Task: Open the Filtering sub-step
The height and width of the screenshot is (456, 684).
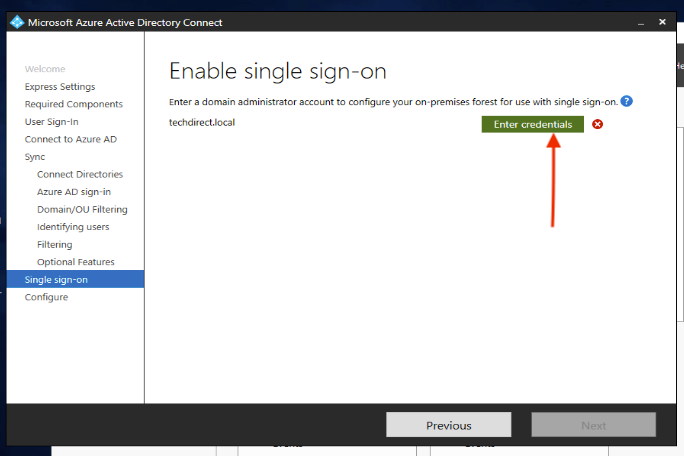Action: (x=55, y=244)
